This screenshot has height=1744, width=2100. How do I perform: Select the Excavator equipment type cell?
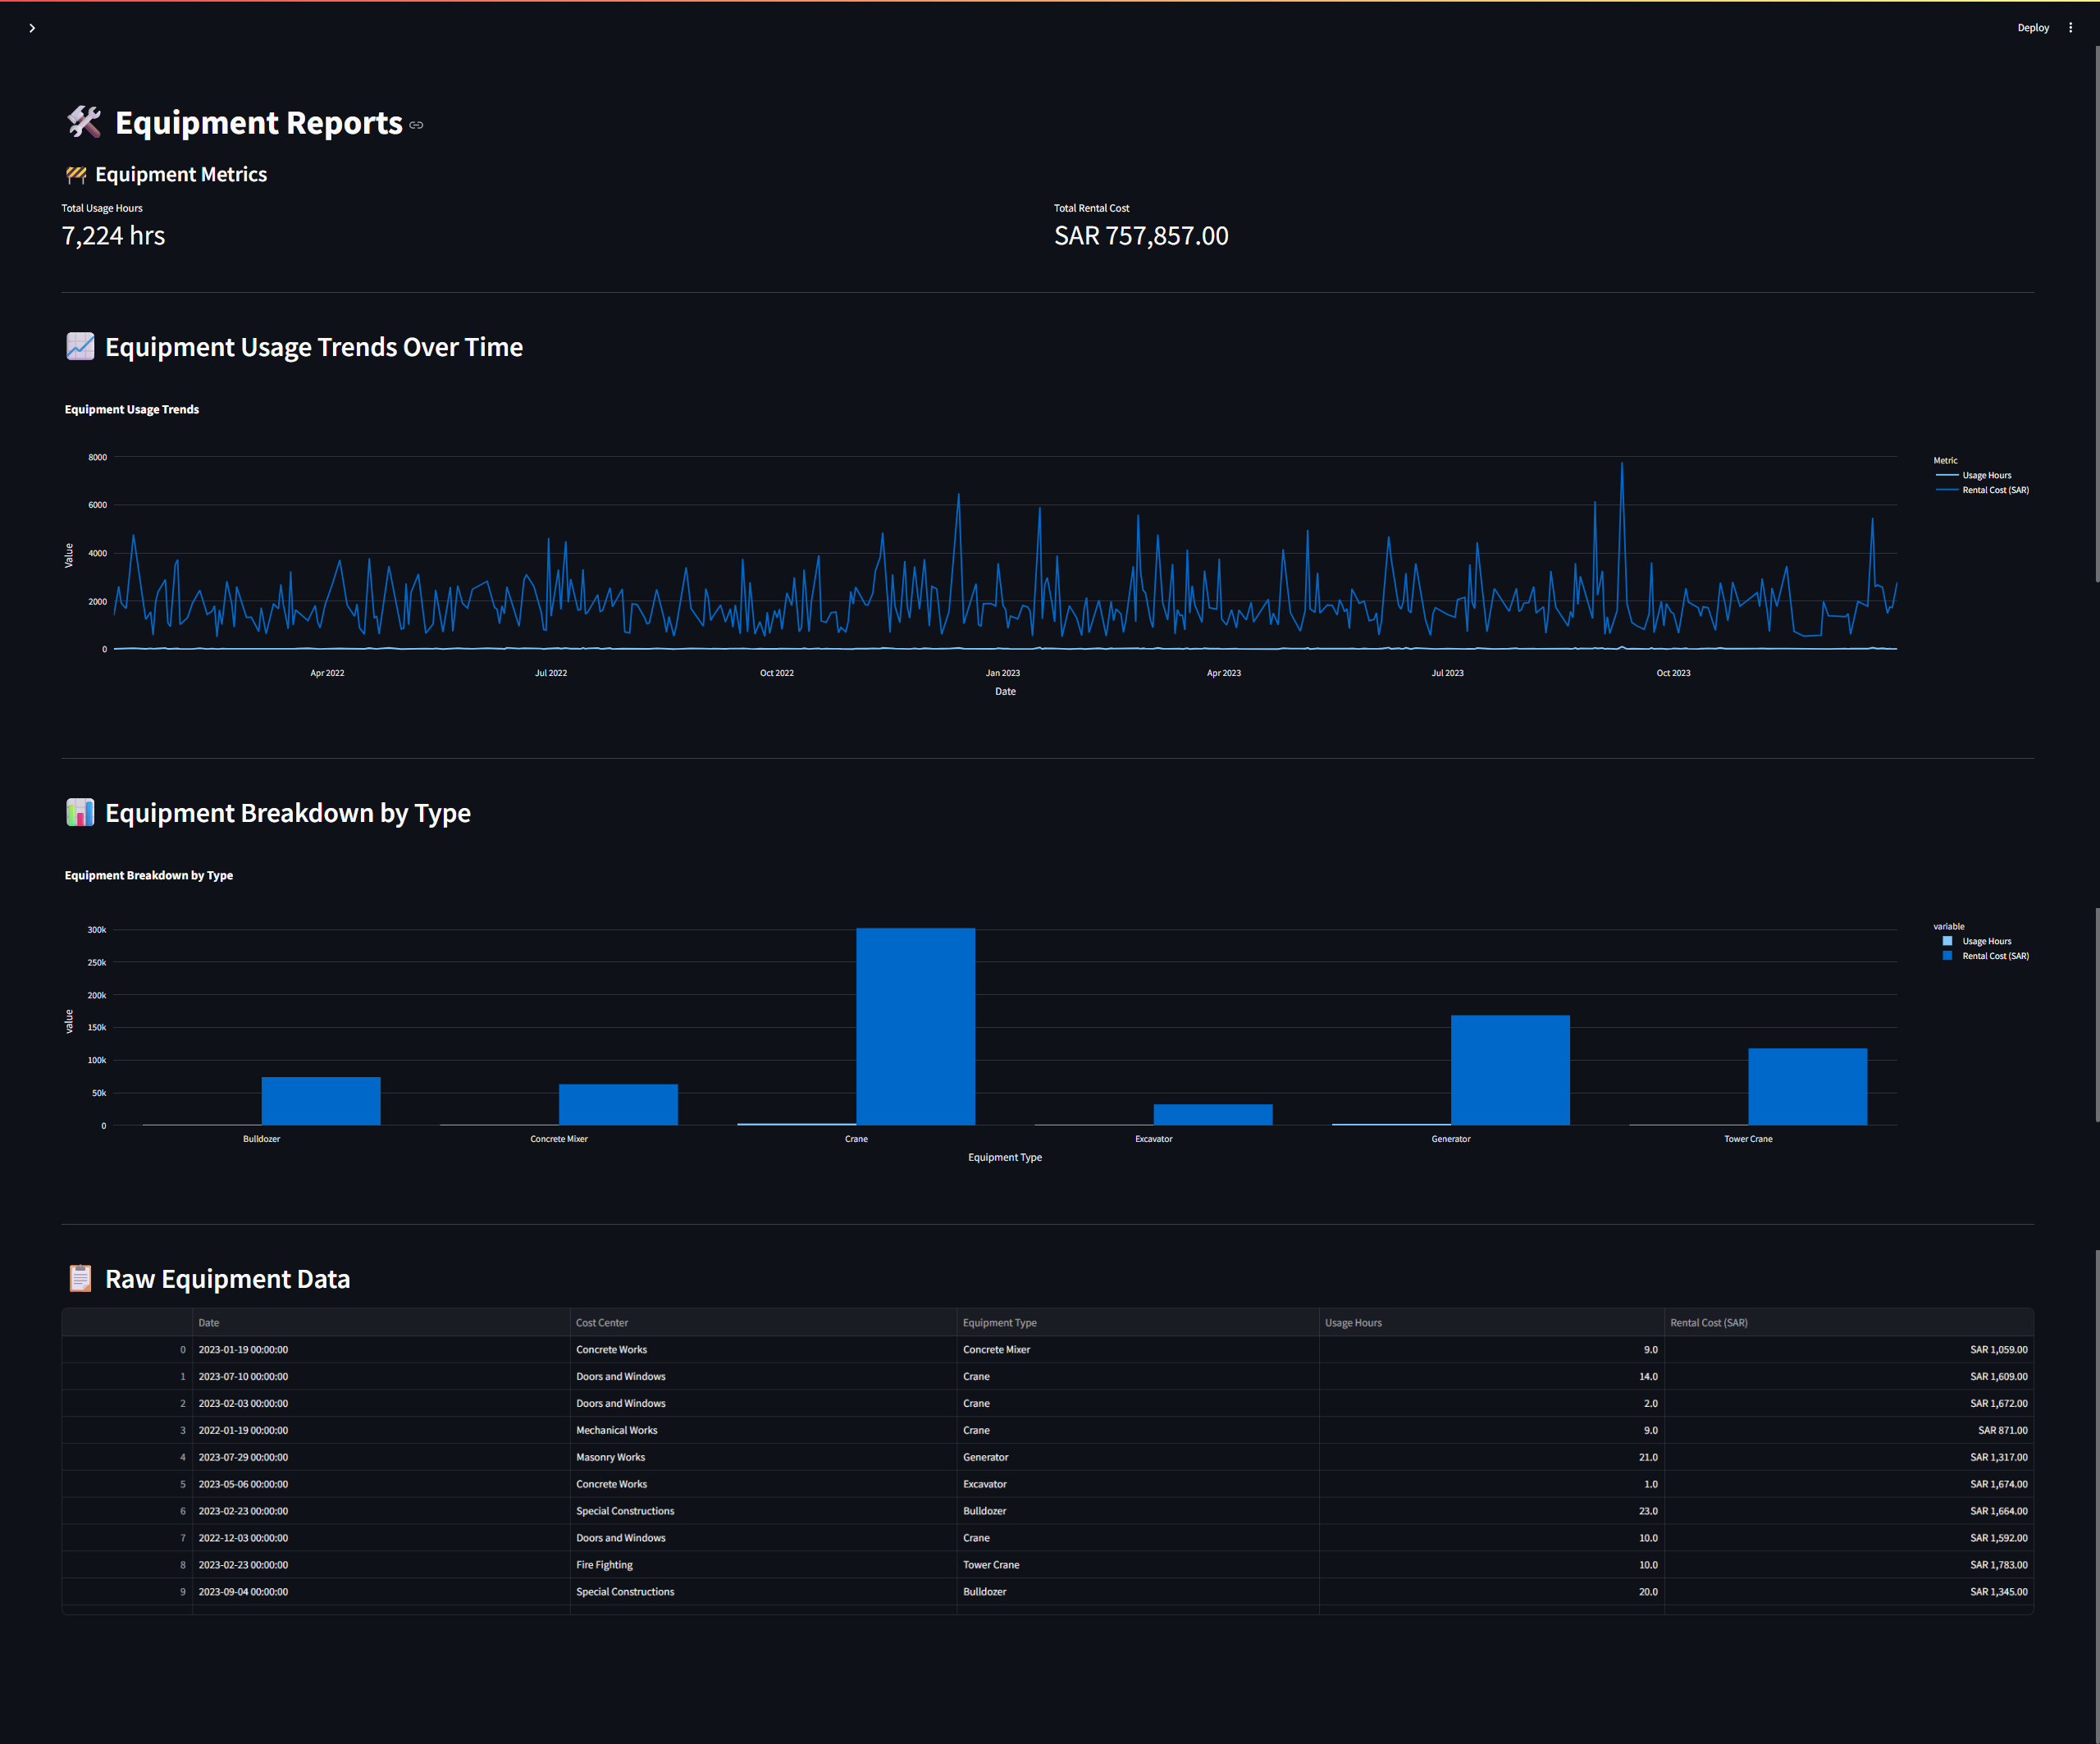(x=1138, y=1484)
